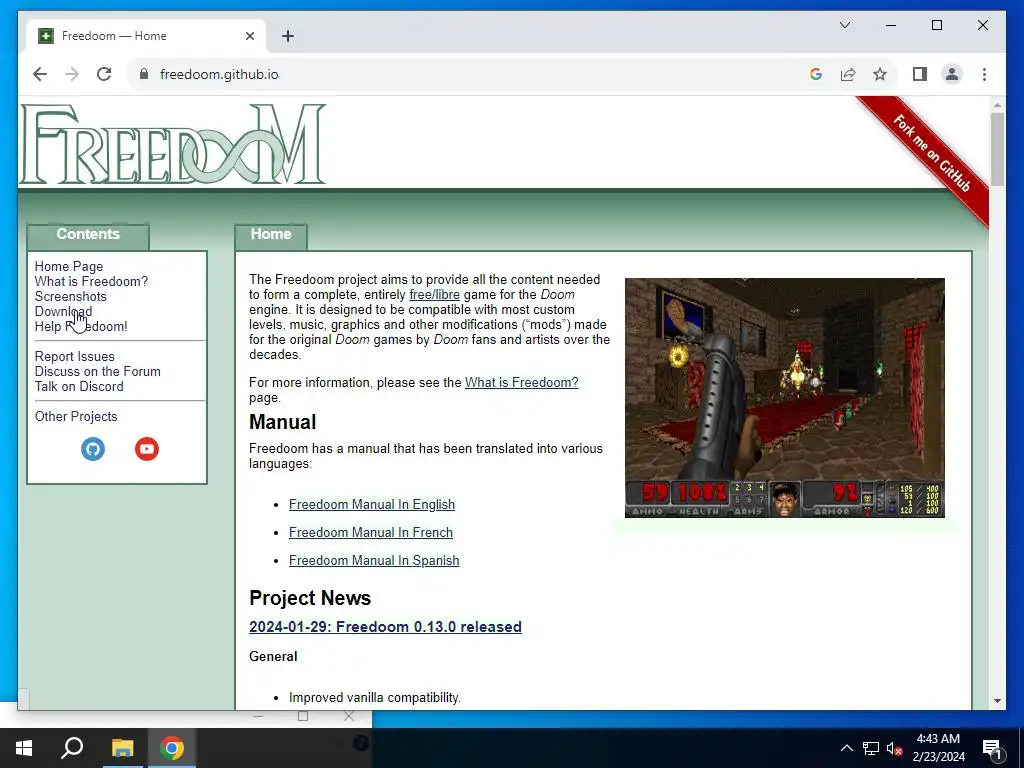1024x768 pixels.
Task: Click the General subheading text
Action: [273, 656]
